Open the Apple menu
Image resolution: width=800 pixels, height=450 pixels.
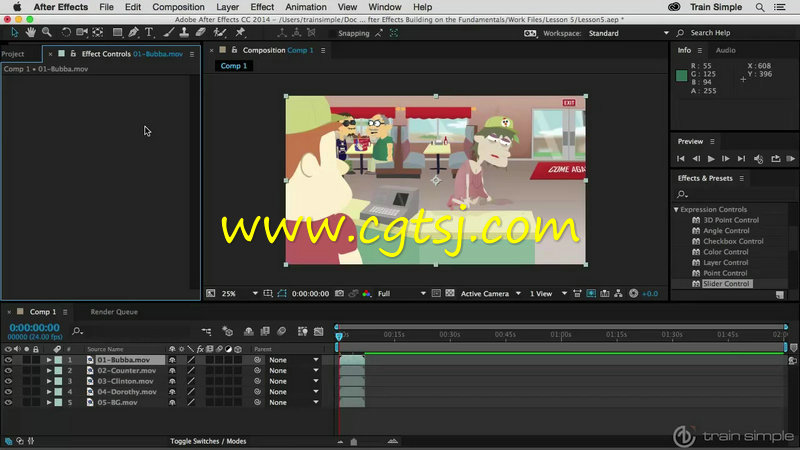17,7
